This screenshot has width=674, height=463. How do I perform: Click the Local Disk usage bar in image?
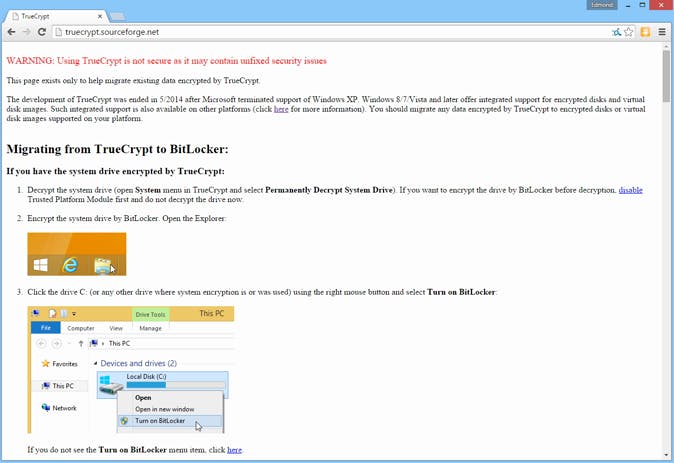tap(175, 385)
